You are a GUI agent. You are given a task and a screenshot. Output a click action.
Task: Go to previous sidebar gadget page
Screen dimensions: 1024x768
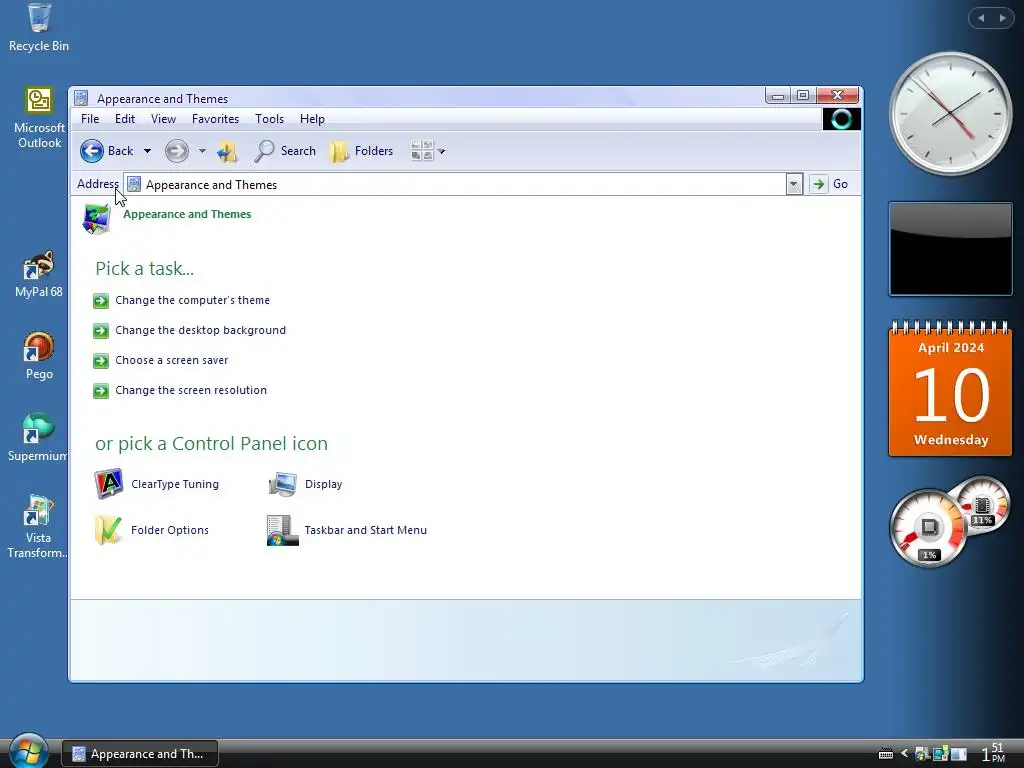point(981,18)
